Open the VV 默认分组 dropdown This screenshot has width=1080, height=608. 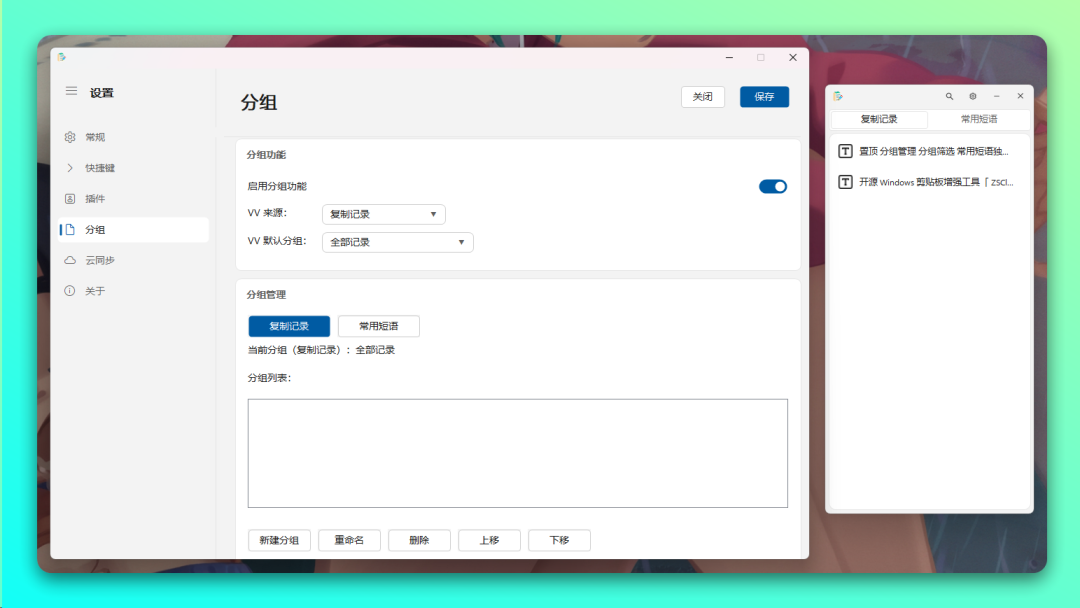coord(397,242)
